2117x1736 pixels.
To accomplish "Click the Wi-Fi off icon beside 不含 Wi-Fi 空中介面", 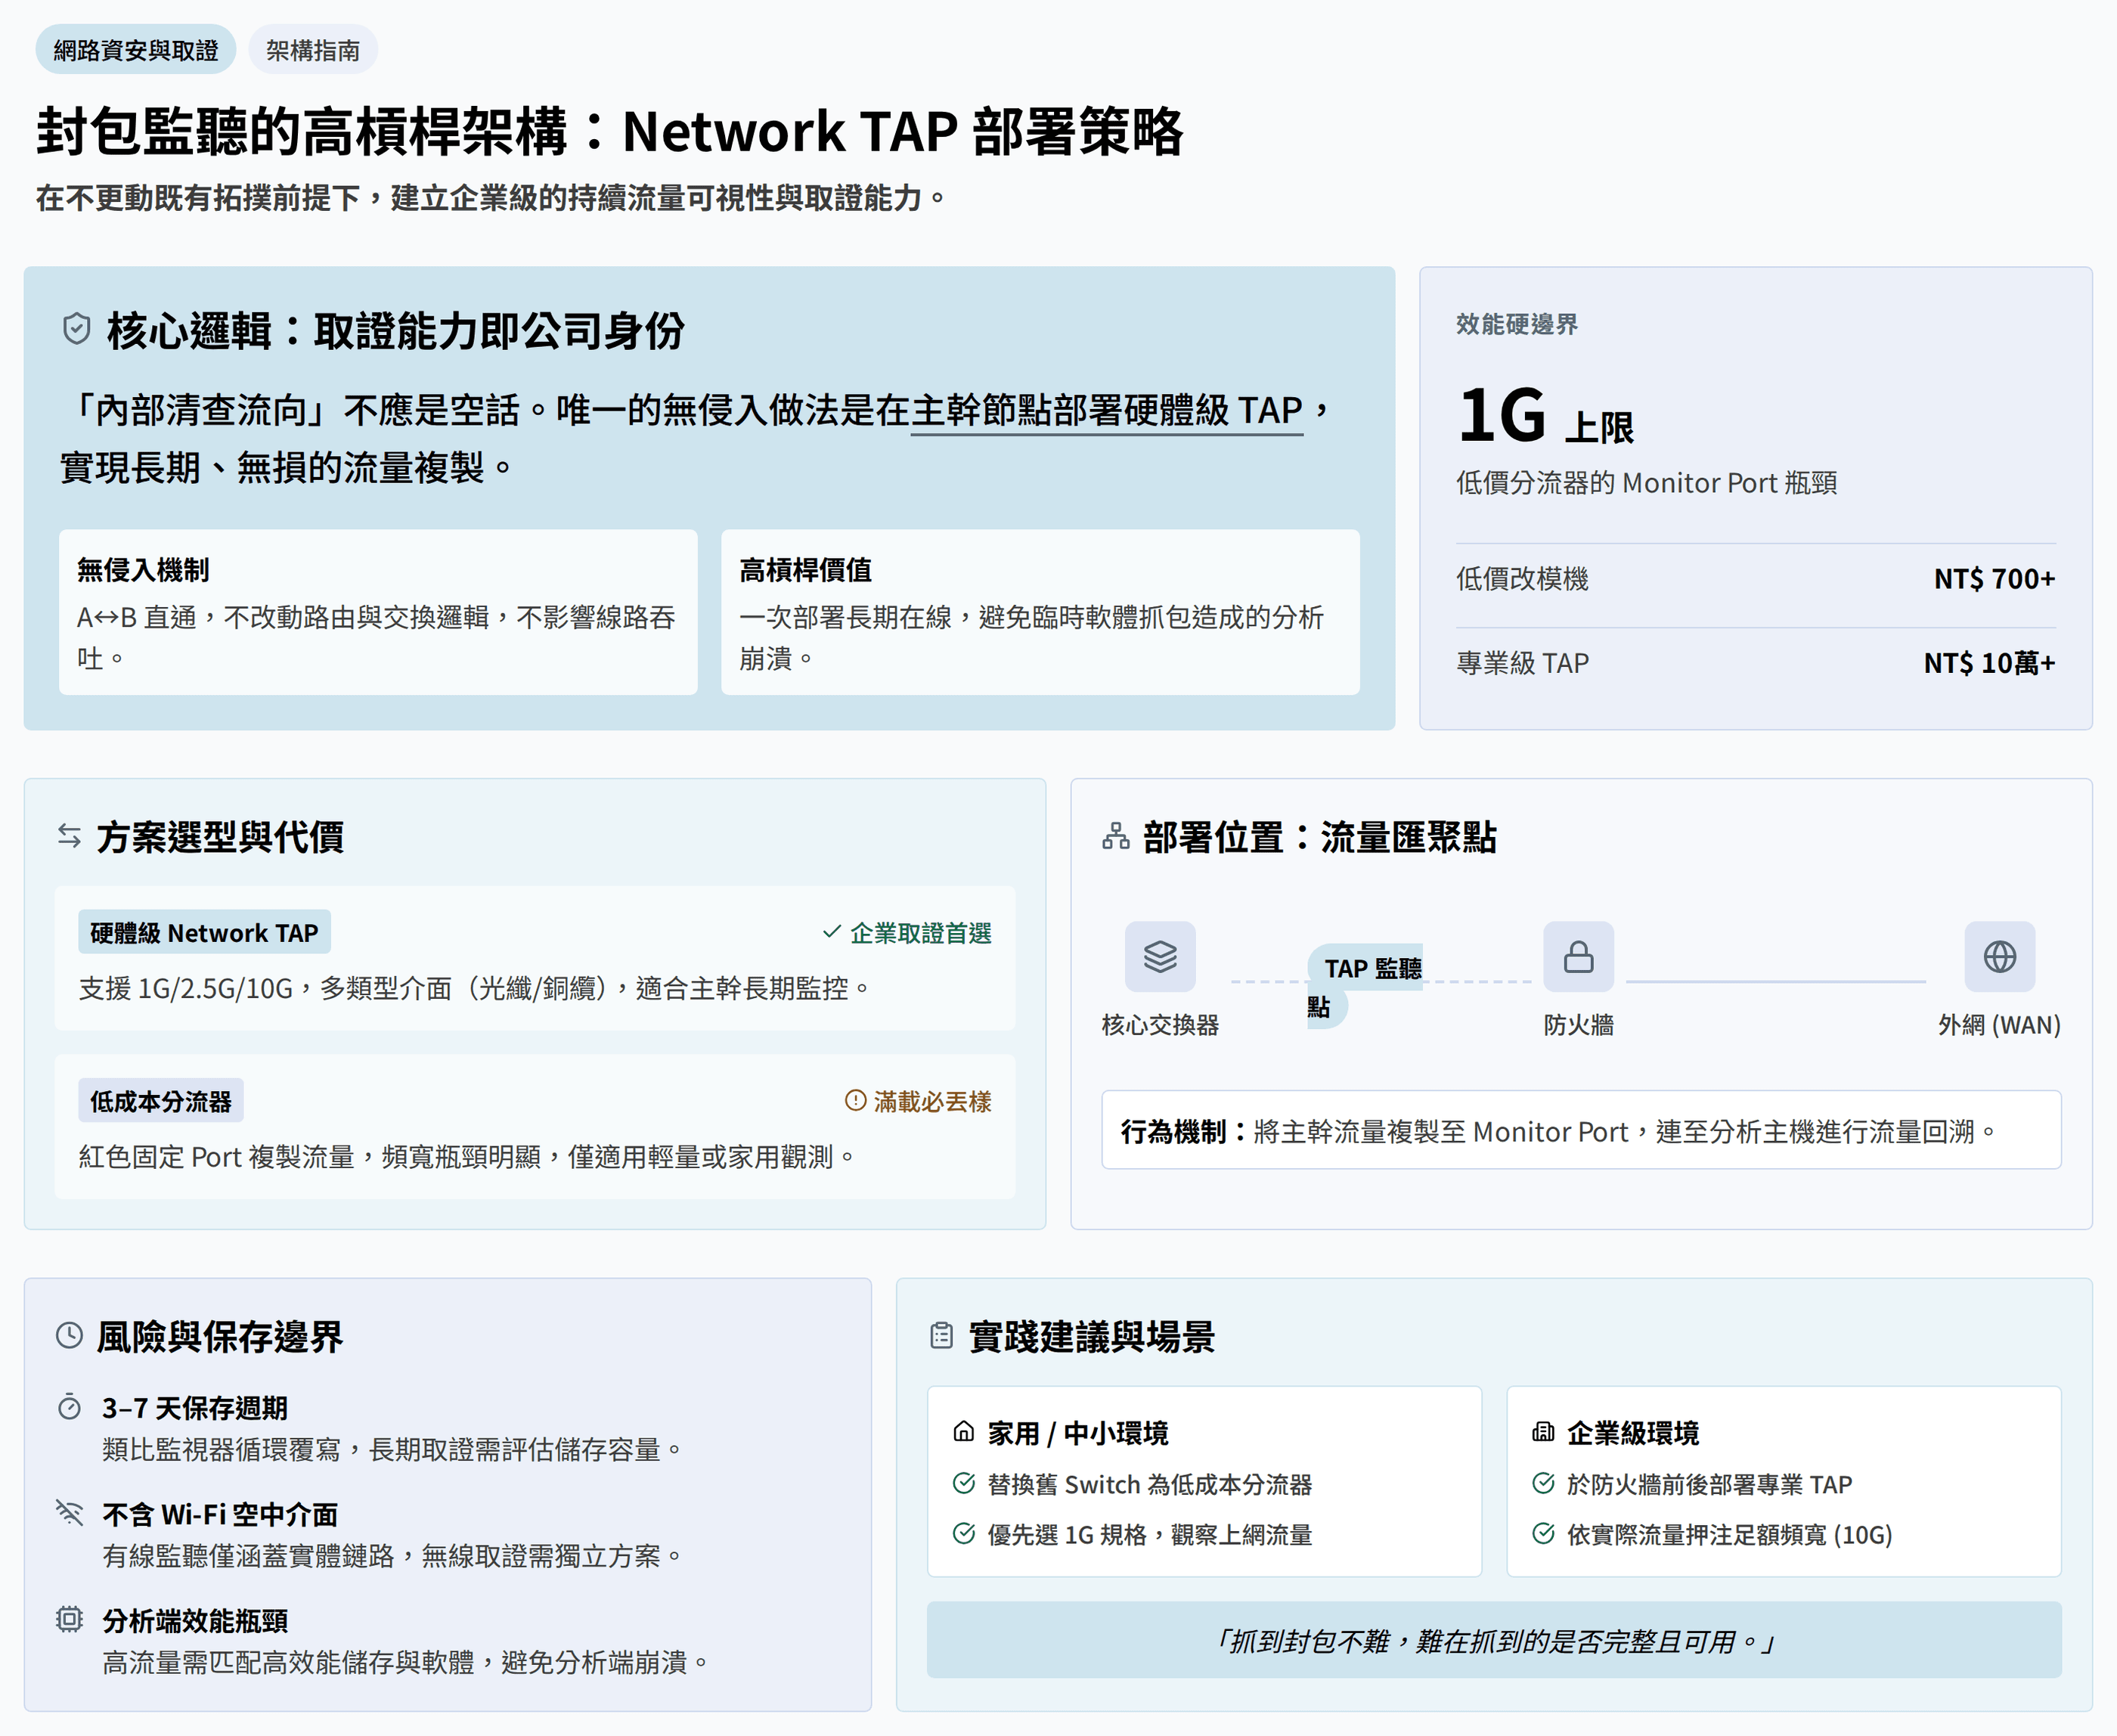I will tap(69, 1512).
